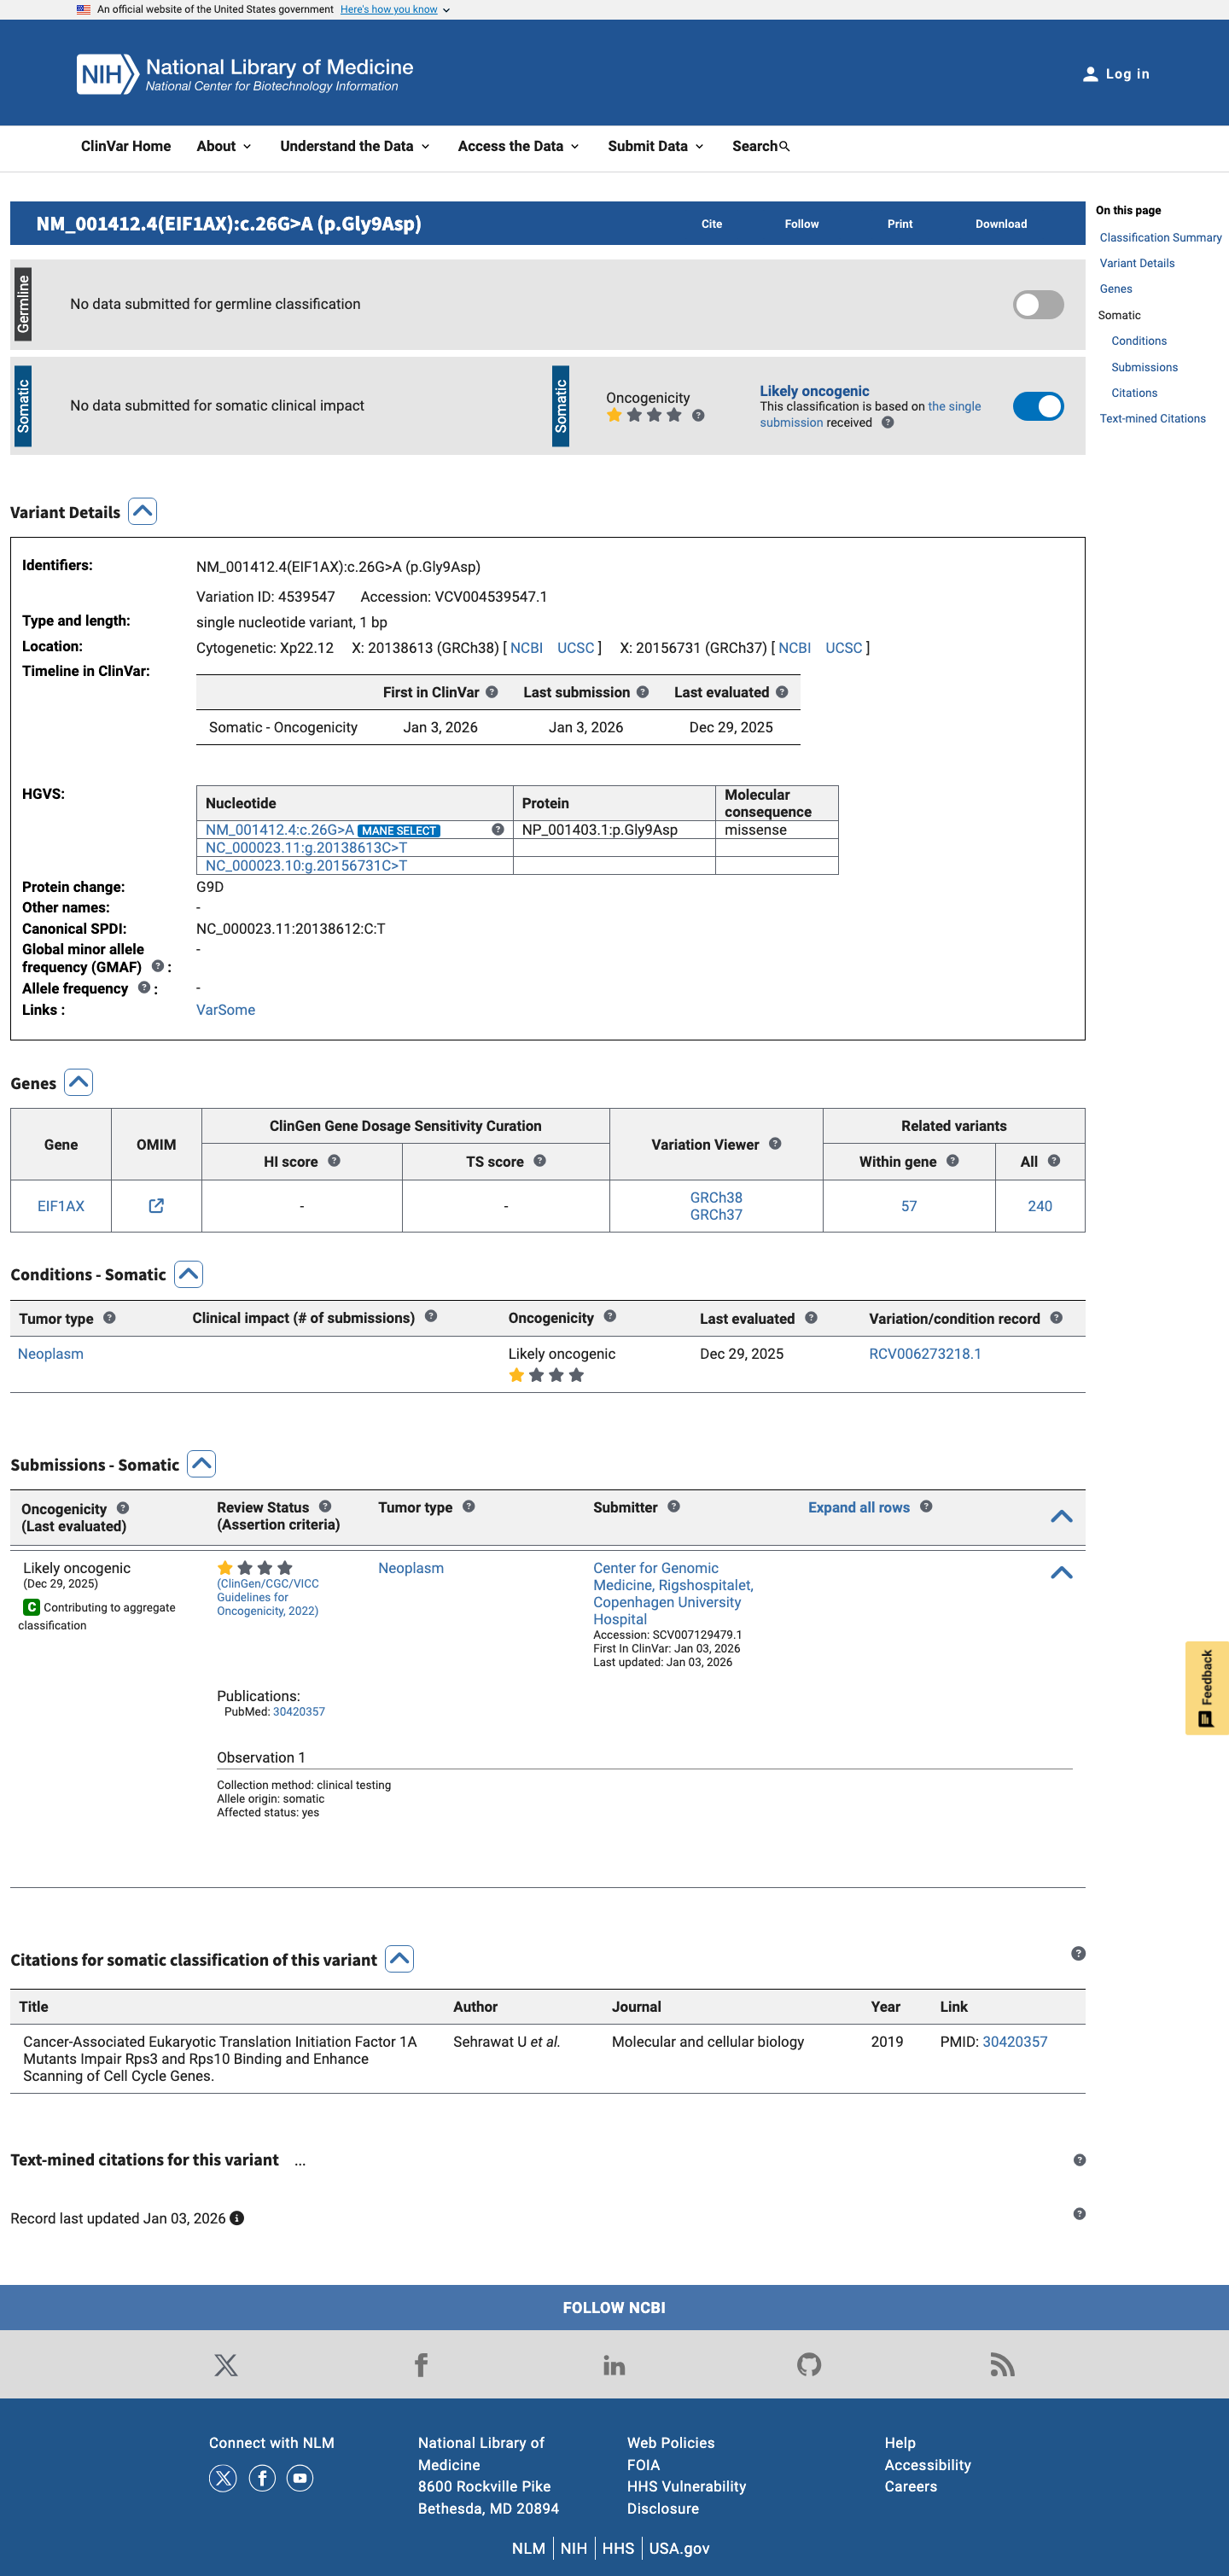Open help icon for Review Status
Screen dimensions: 1229x2576
point(325,1507)
